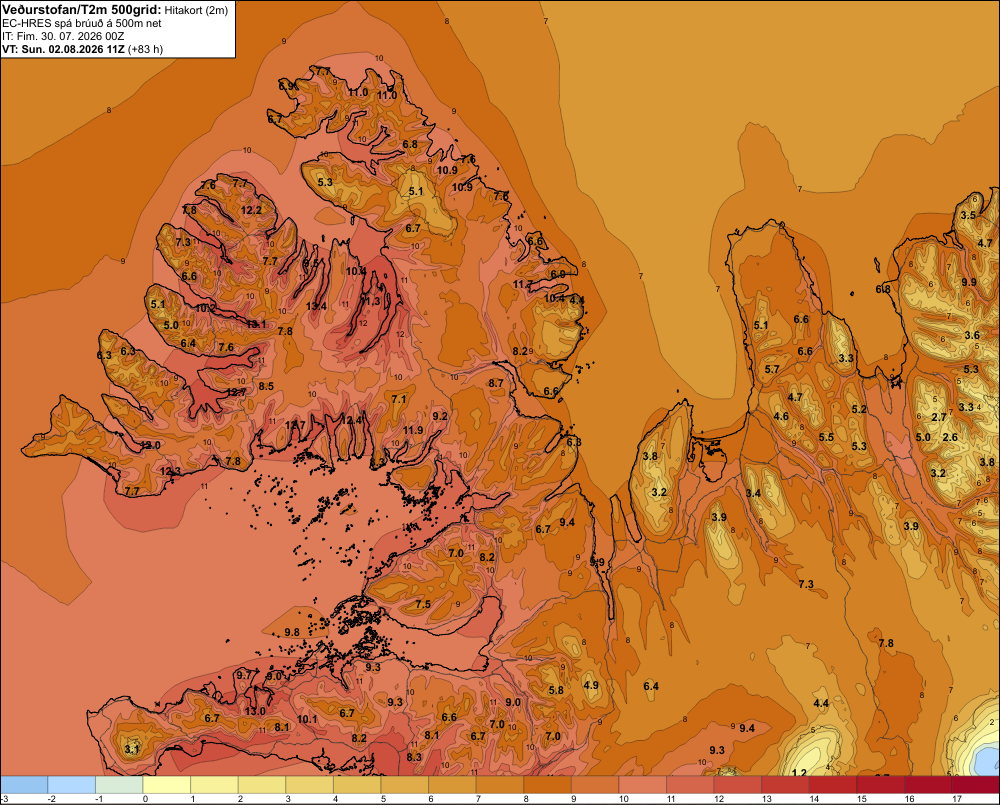Click the dark red 16 to 17 legend swatch
This screenshot has height=805, width=1000.
(929, 785)
